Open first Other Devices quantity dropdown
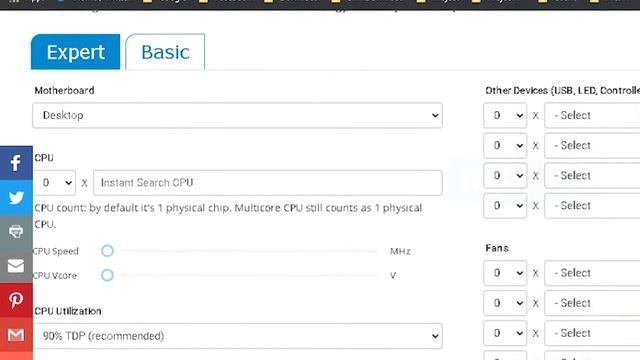640x360 pixels. (x=505, y=116)
